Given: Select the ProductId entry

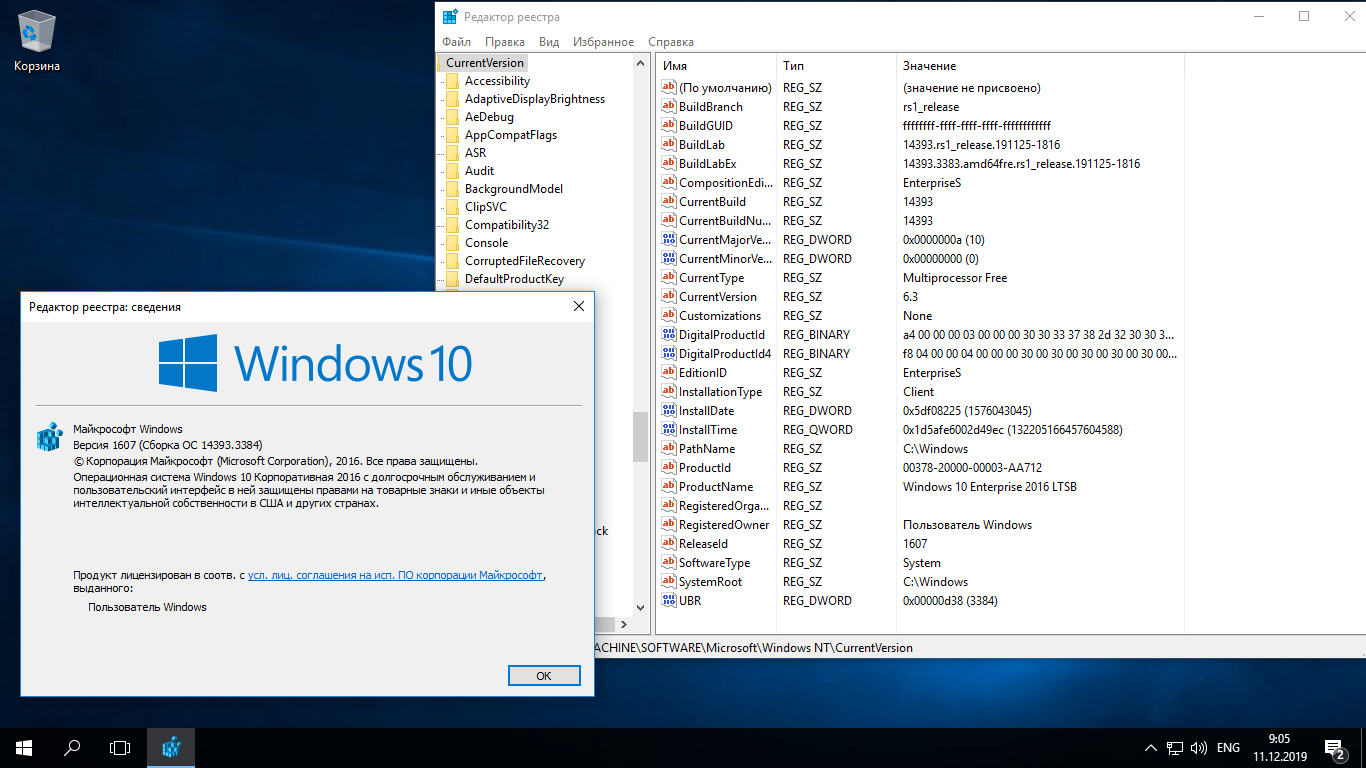Looking at the screenshot, I should pos(705,468).
